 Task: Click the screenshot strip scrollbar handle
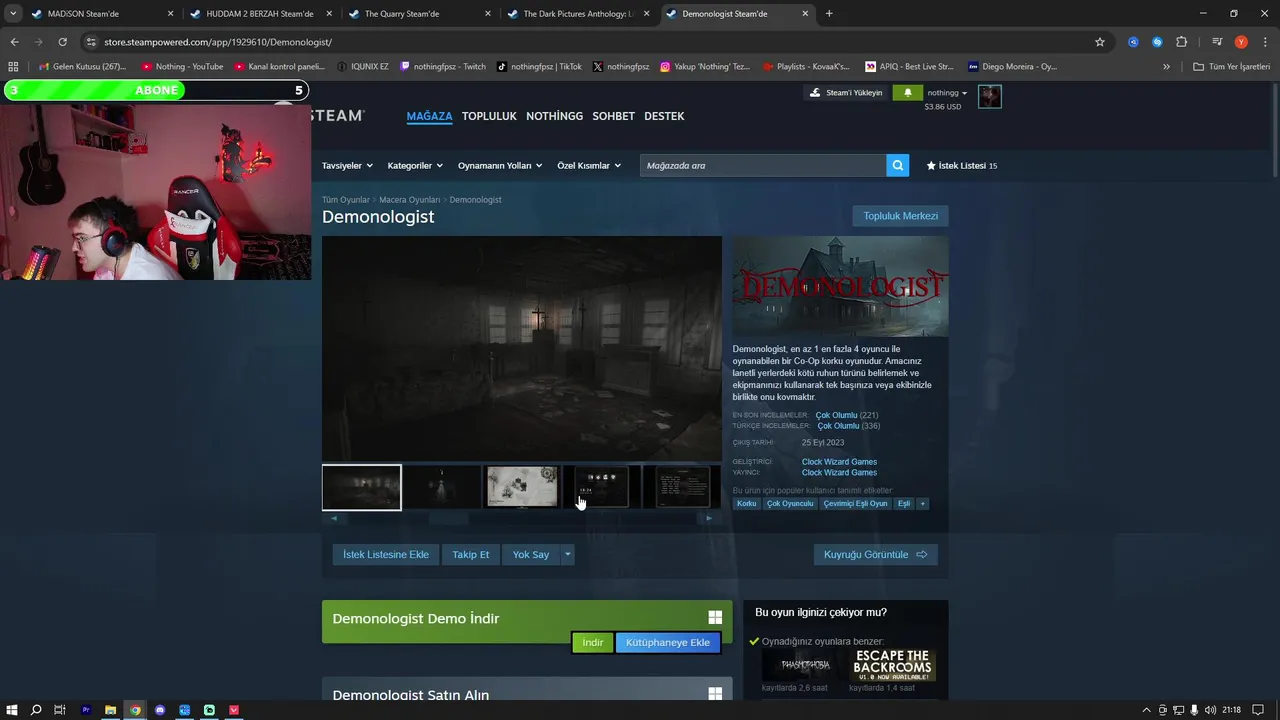(x=449, y=518)
